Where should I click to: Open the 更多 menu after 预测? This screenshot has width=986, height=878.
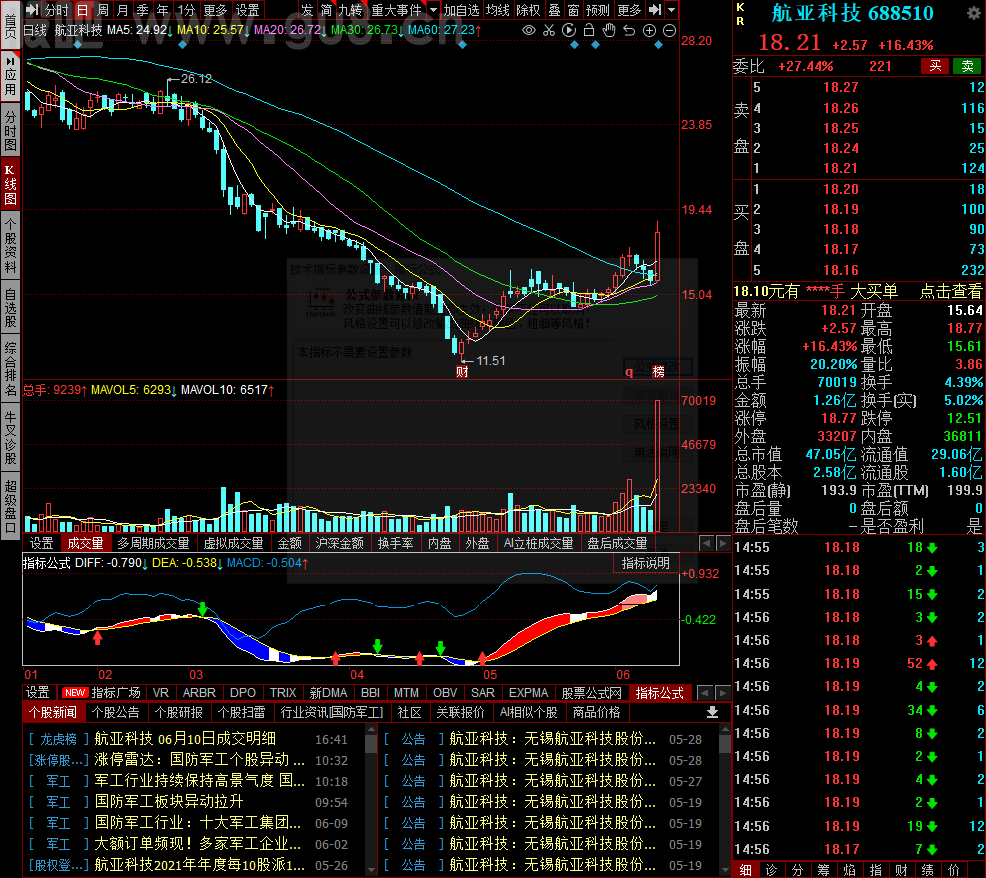click(x=629, y=10)
